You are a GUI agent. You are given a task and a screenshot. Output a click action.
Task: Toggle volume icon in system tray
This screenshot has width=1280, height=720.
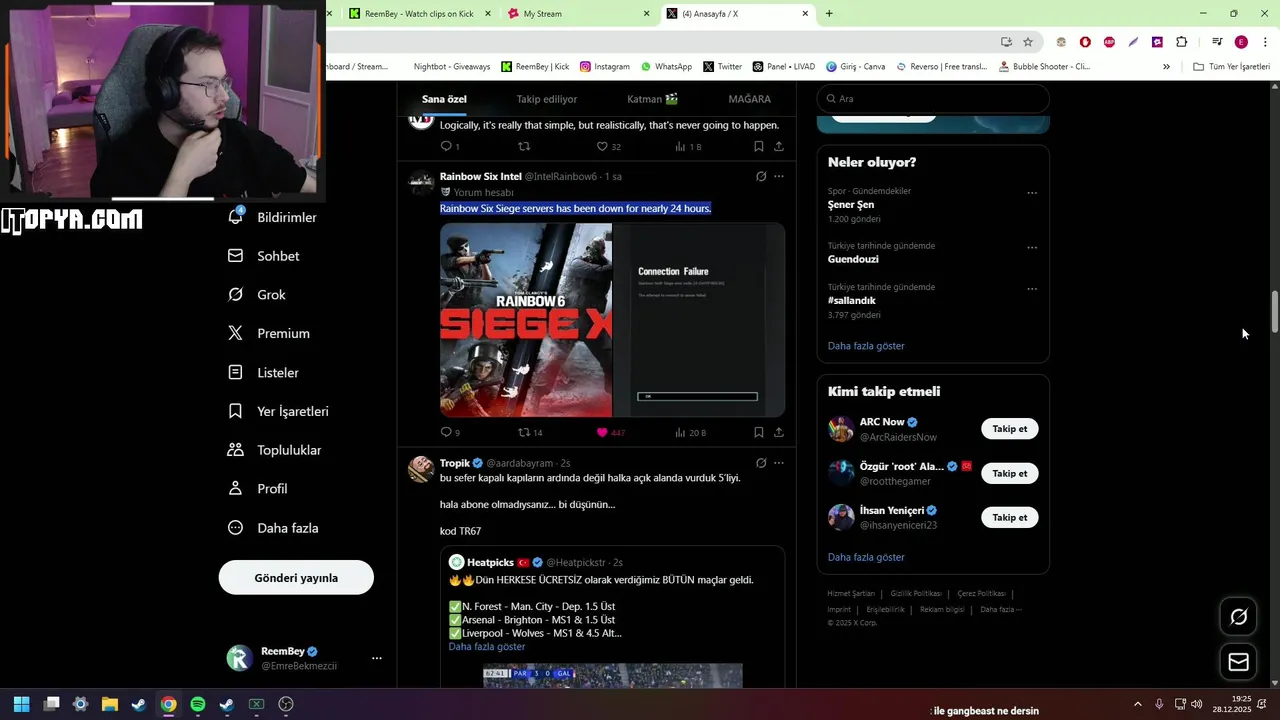1197,704
